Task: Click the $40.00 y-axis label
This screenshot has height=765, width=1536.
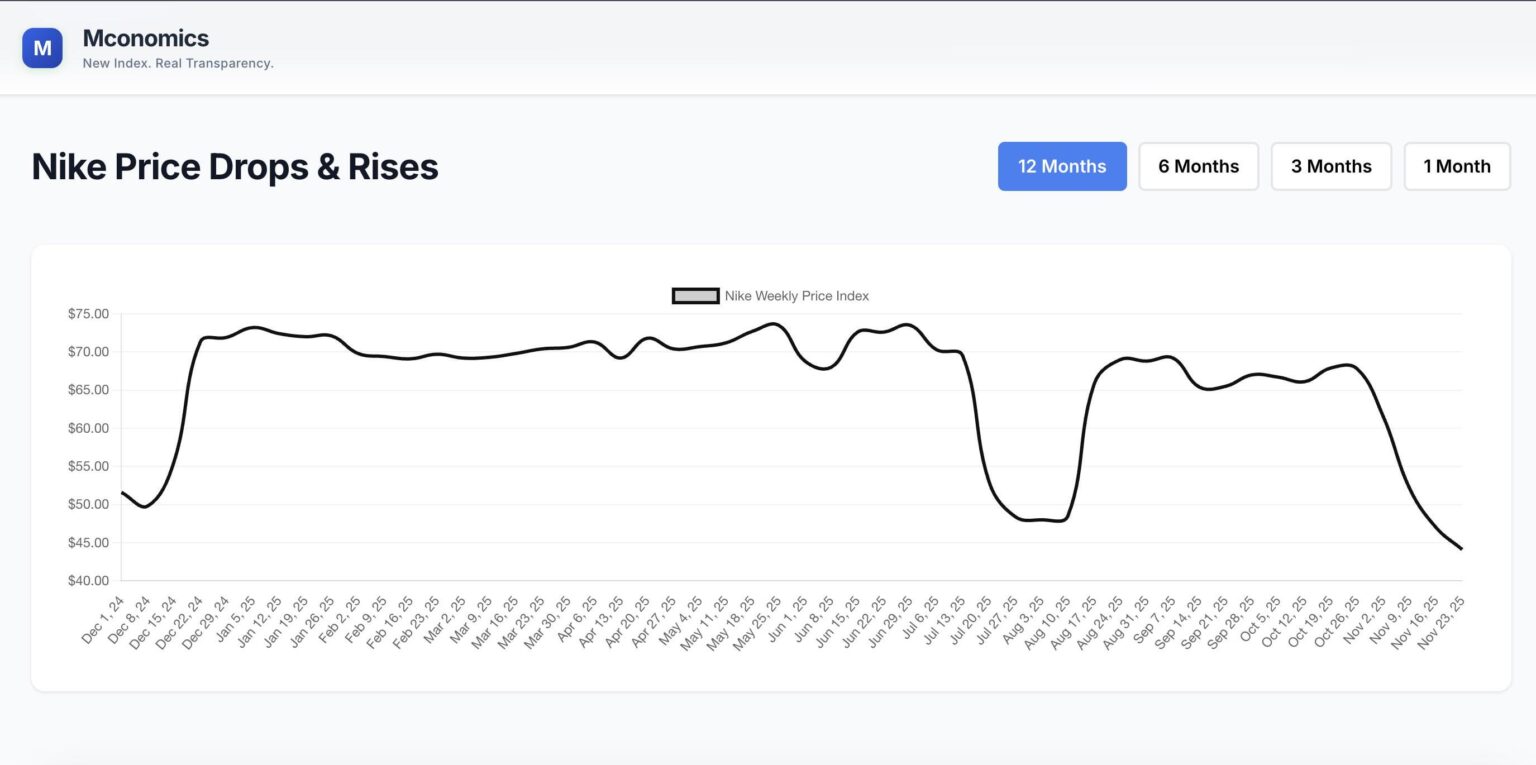Action: tap(89, 581)
